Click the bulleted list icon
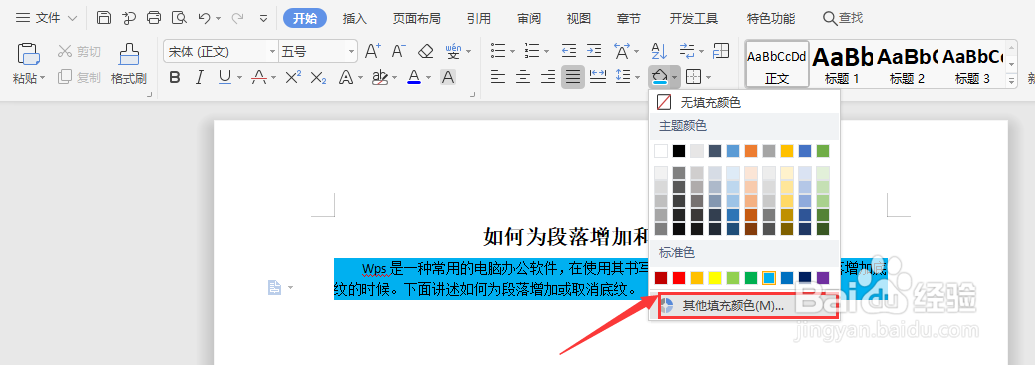This screenshot has width=1035, height=365. [x=498, y=51]
